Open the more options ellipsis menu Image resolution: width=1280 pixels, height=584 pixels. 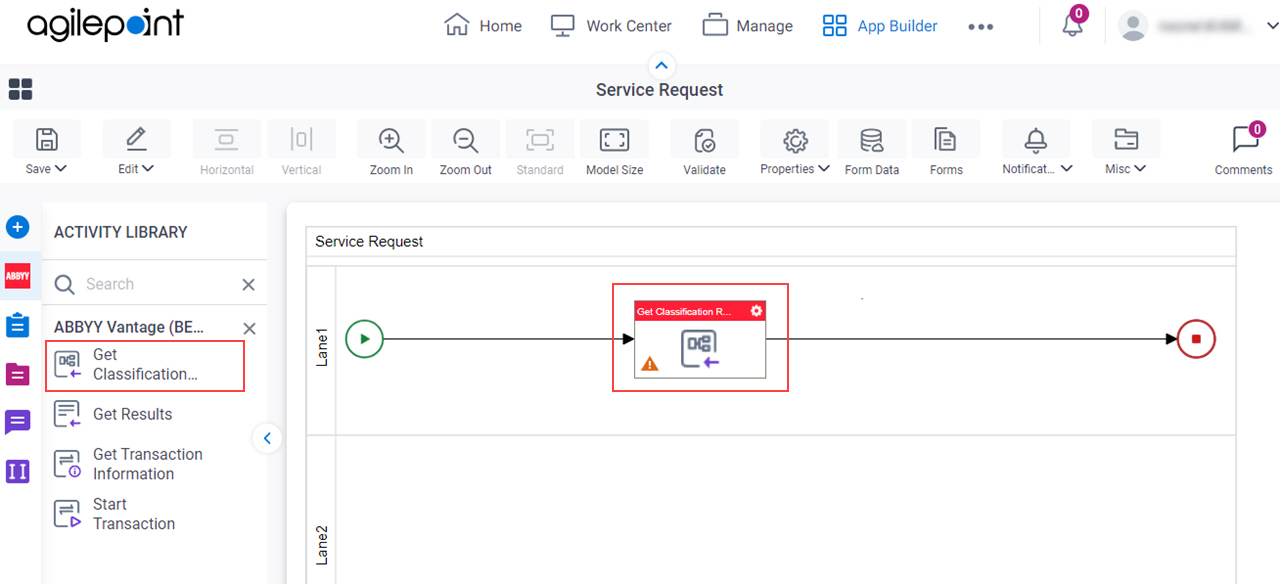click(x=981, y=27)
